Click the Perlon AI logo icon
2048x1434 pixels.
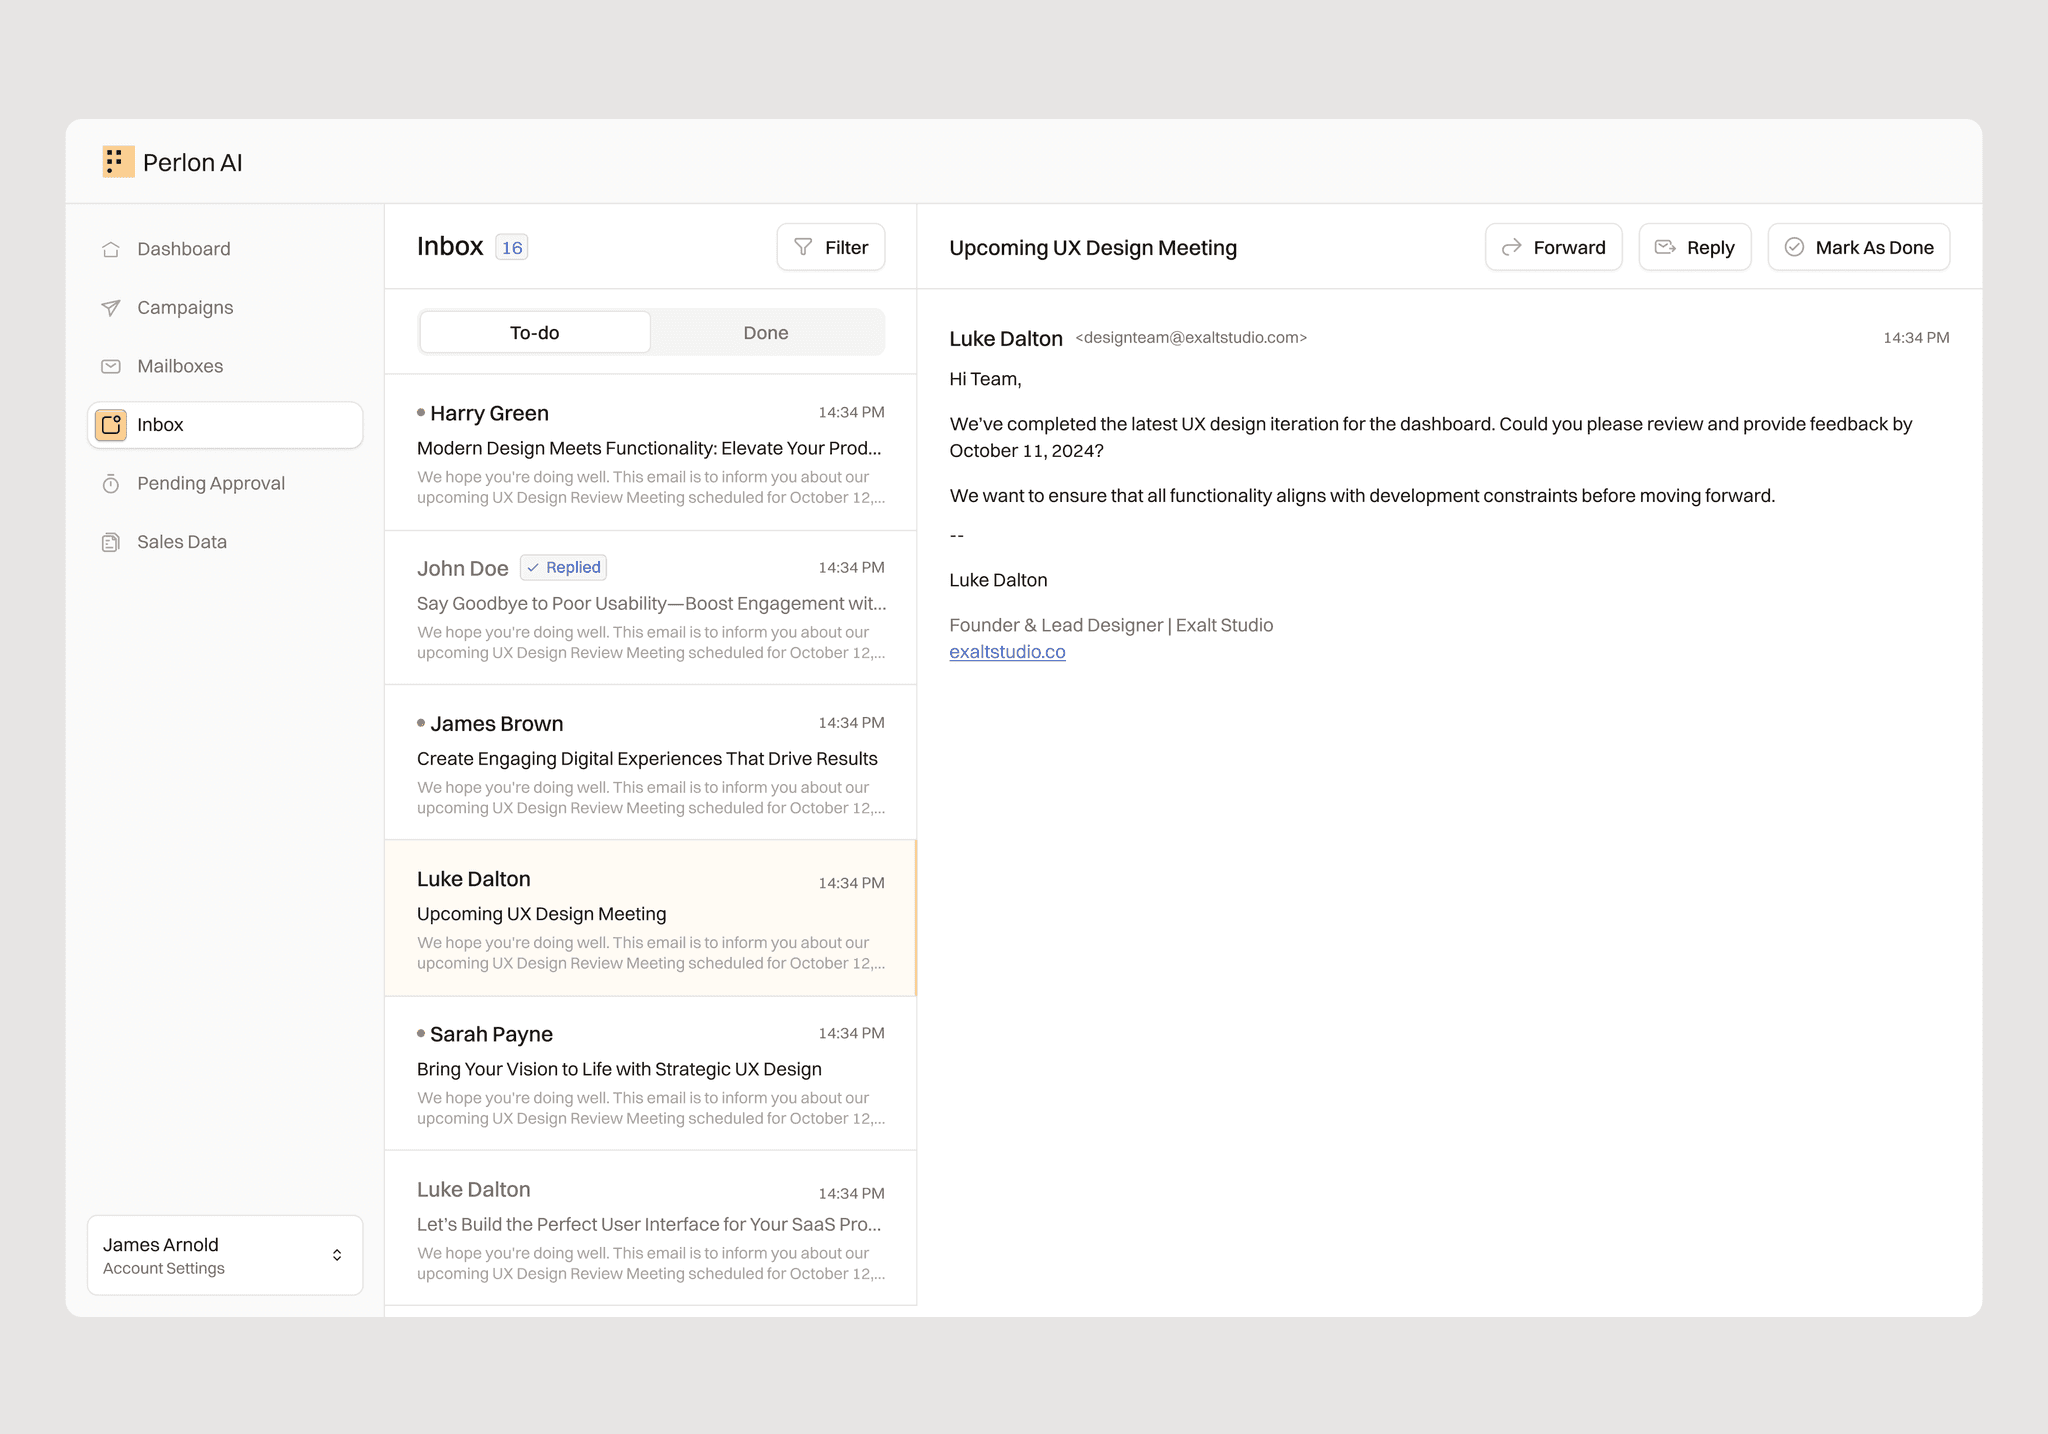(118, 162)
